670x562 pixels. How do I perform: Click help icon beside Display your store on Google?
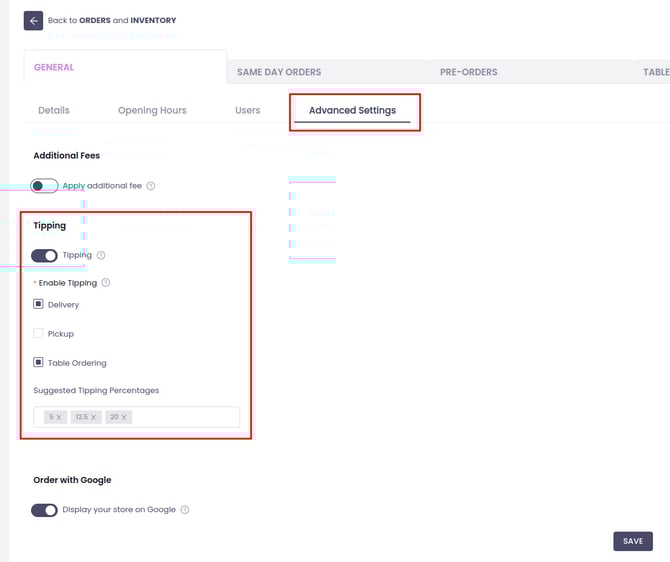[x=185, y=510]
